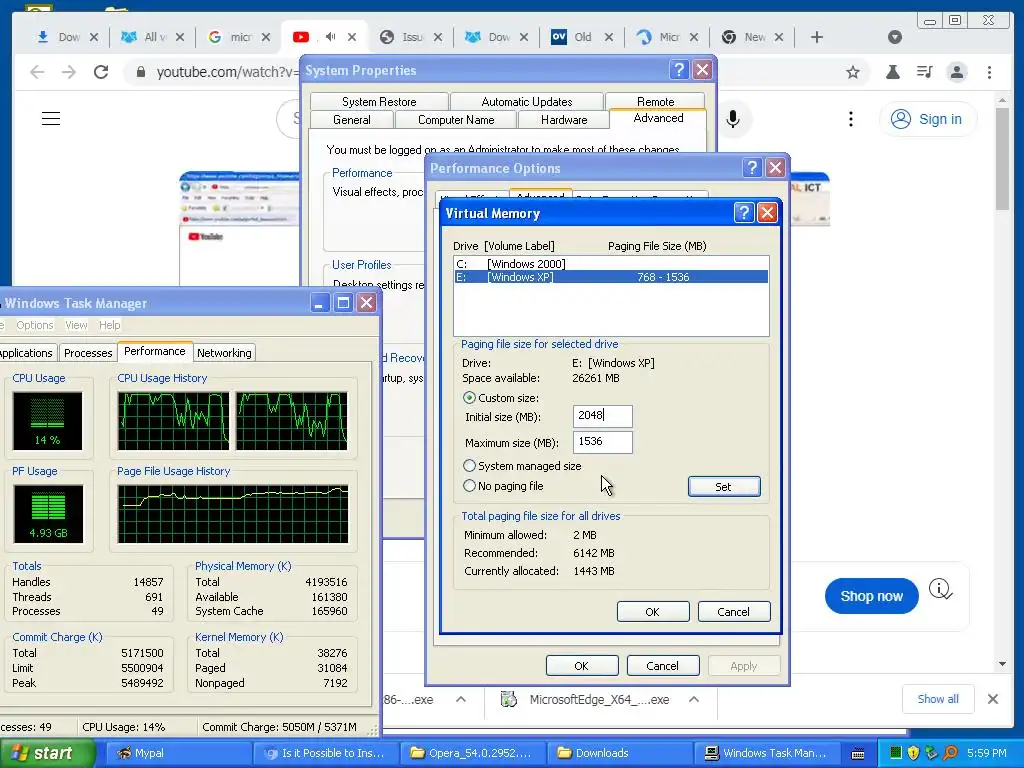Viewport: 1024px width, 768px height.
Task: Click the Task Manager CPU tray icon
Action: 896,753
